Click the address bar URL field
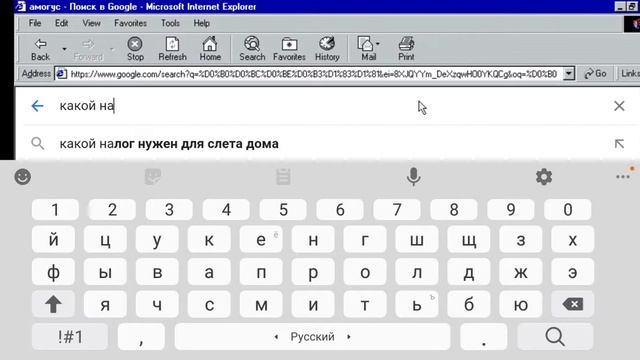The width and height of the screenshot is (640, 360). click(313, 74)
